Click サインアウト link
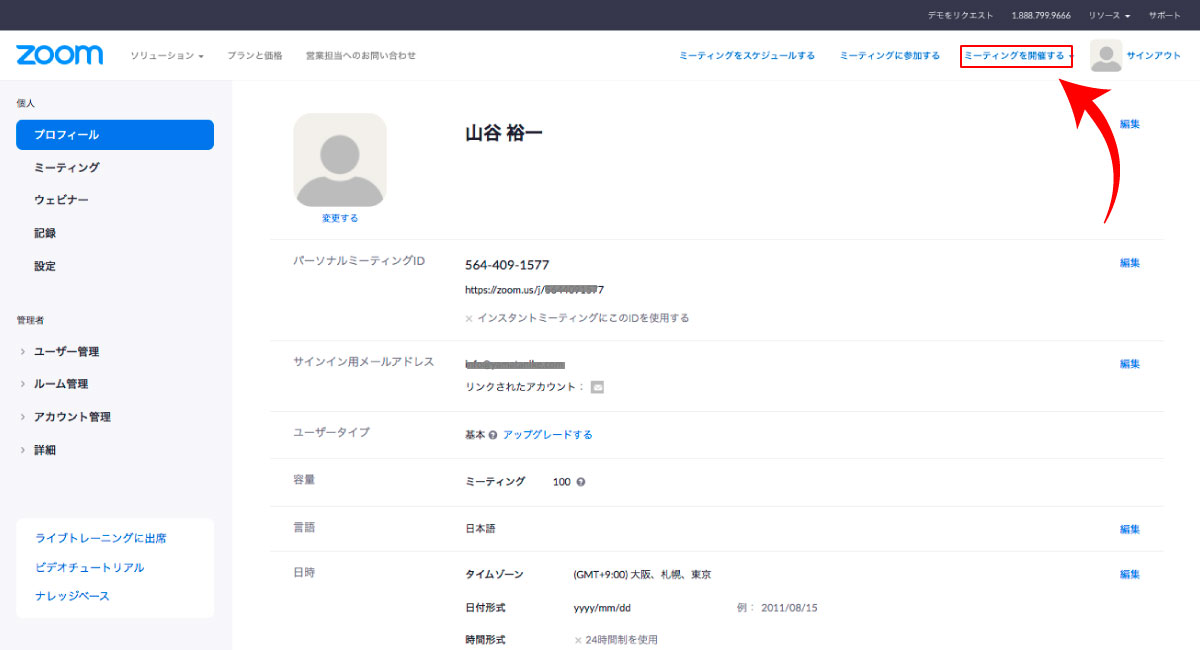Image resolution: width=1200 pixels, height=650 pixels. point(1154,56)
